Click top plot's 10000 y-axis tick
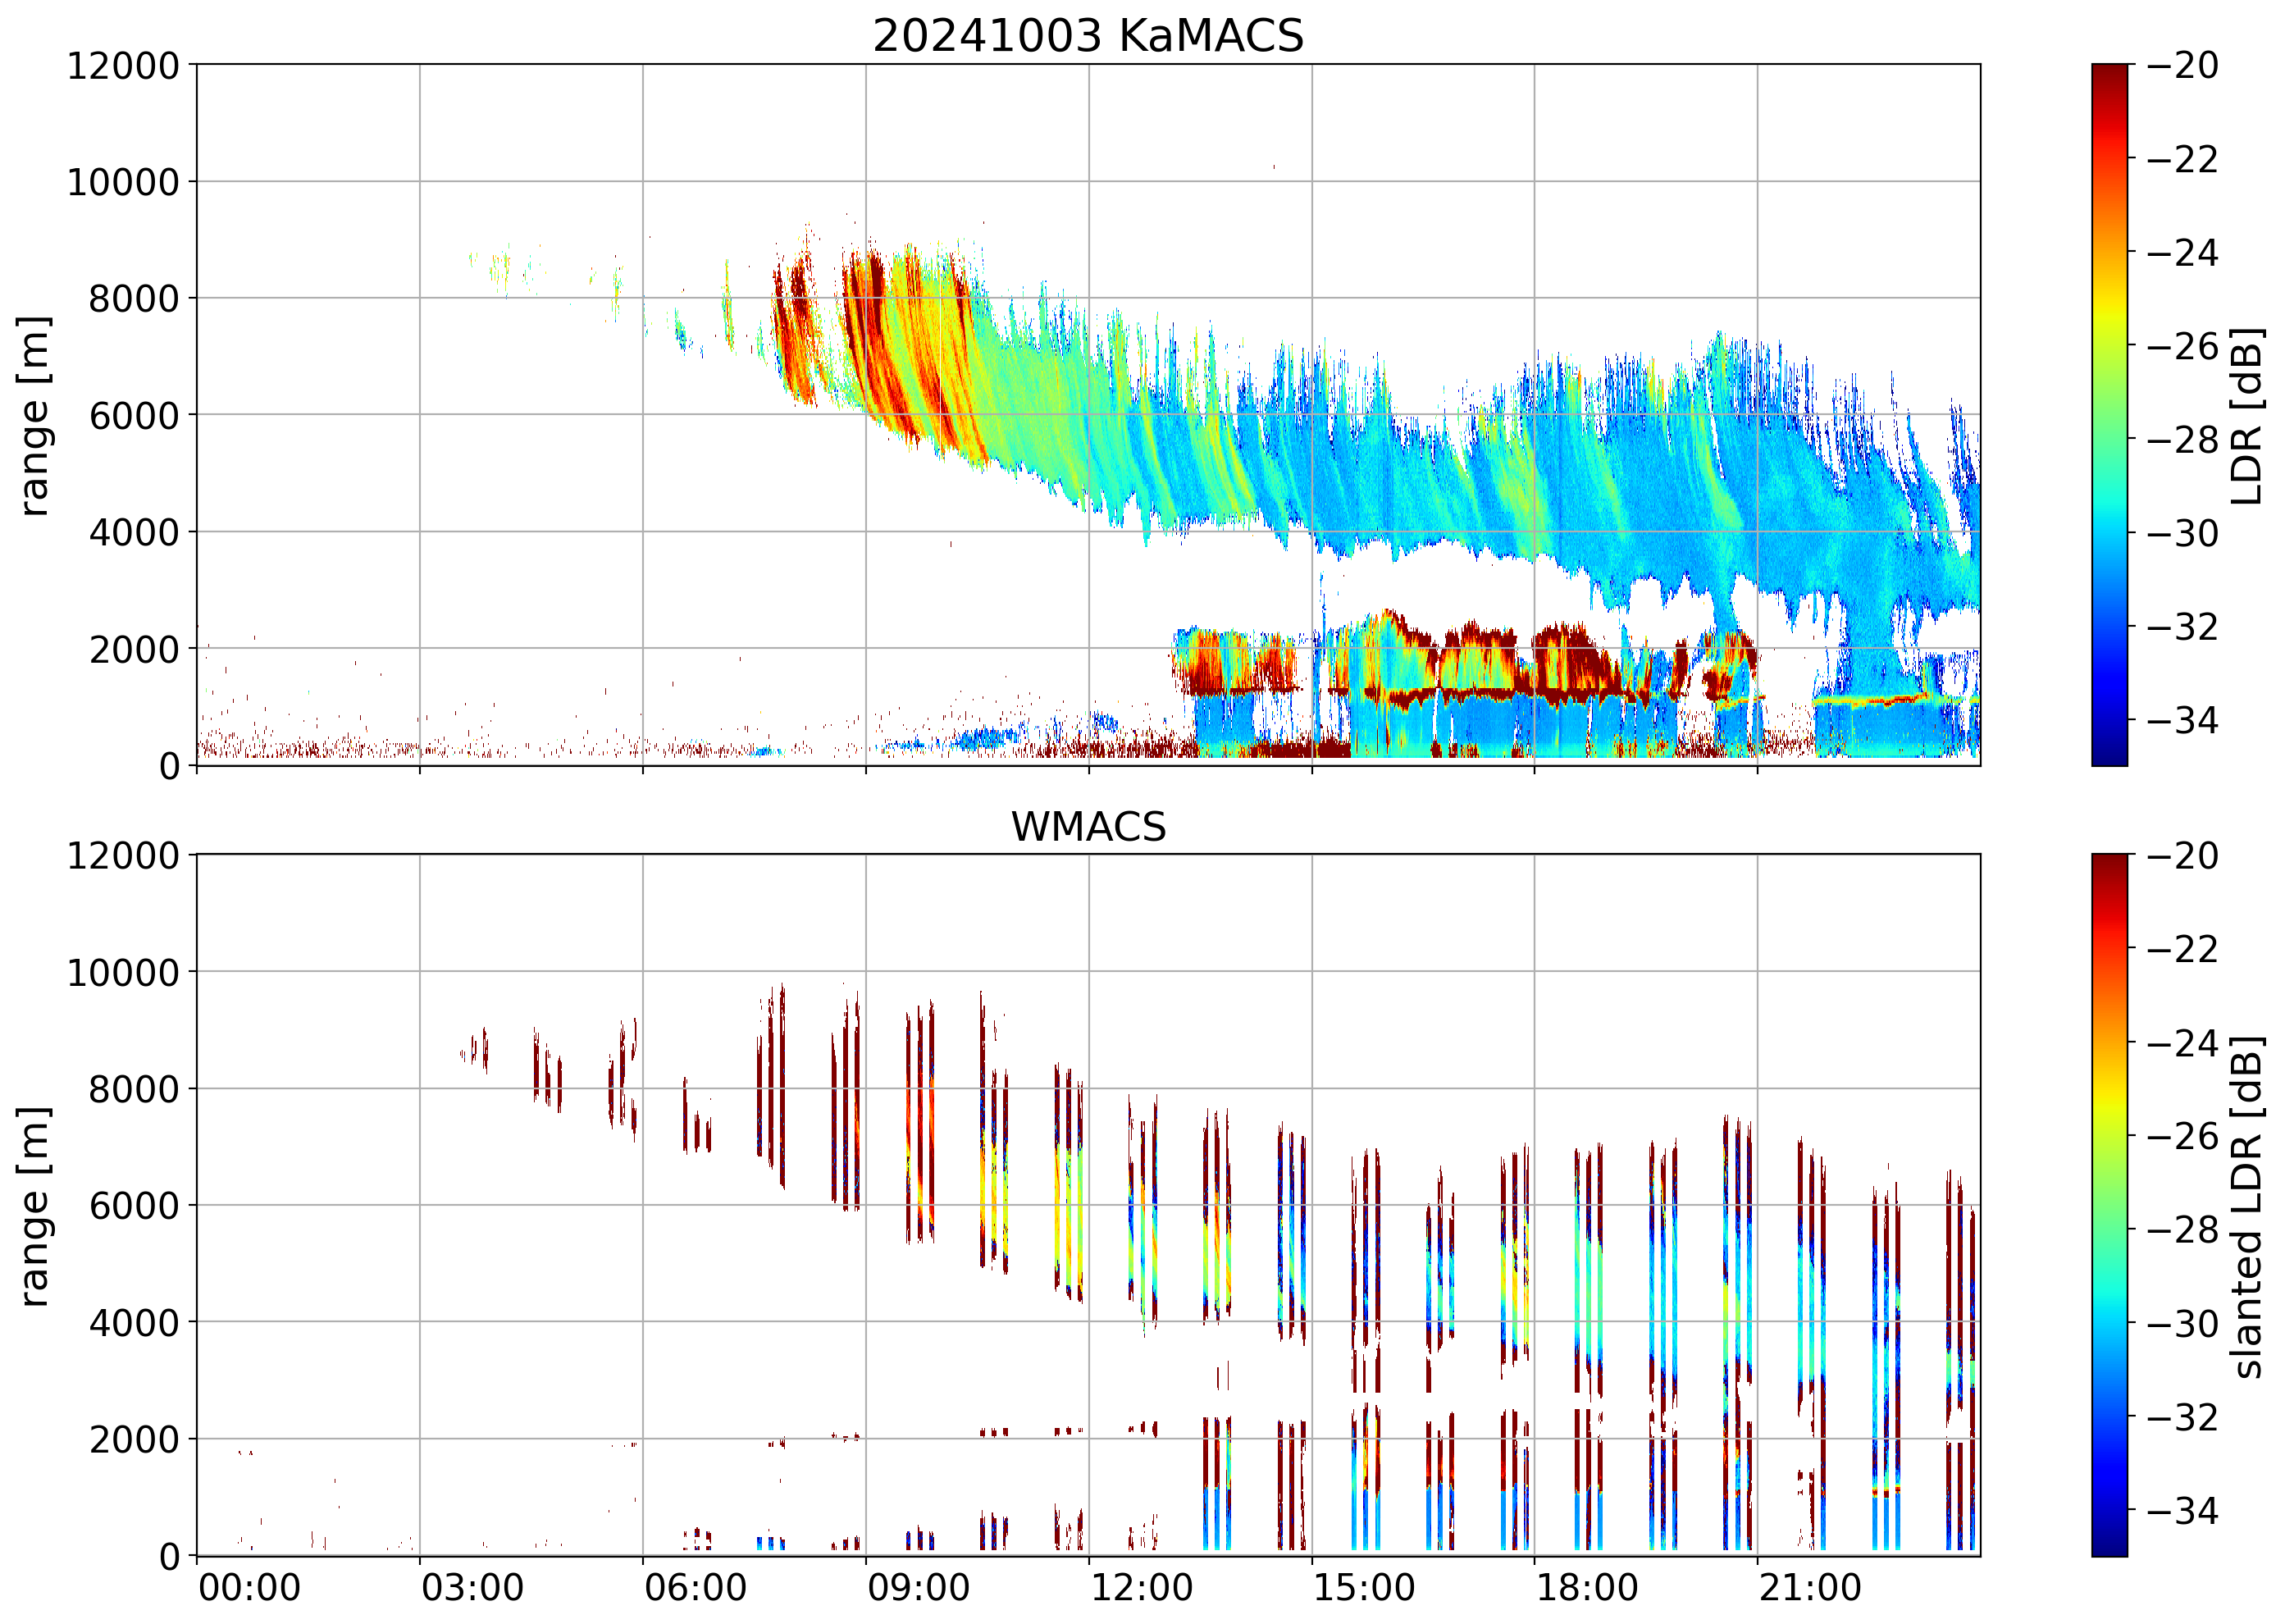 click(x=122, y=182)
